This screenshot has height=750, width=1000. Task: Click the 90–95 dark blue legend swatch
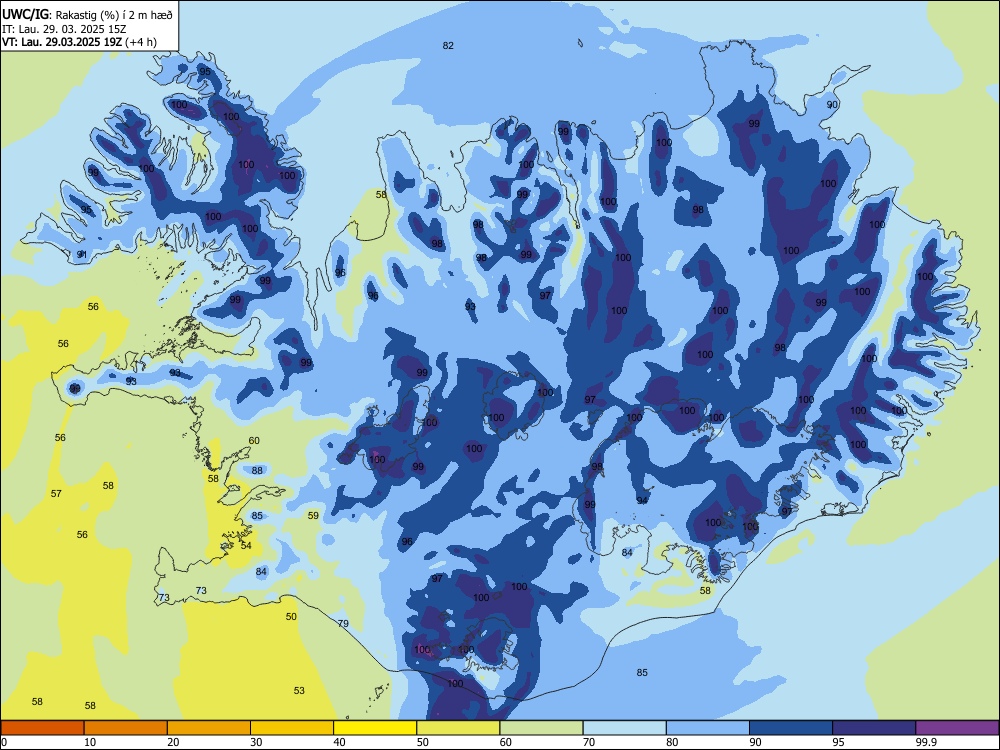791,728
